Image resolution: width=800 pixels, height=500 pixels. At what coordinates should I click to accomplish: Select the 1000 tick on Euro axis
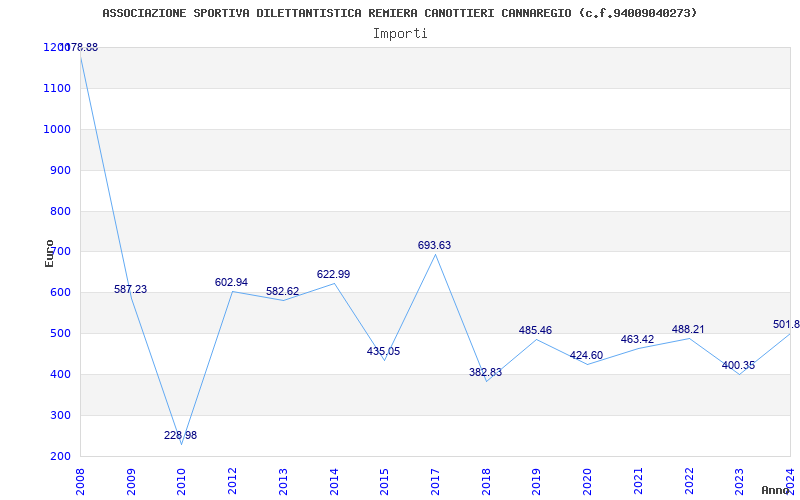(59, 129)
